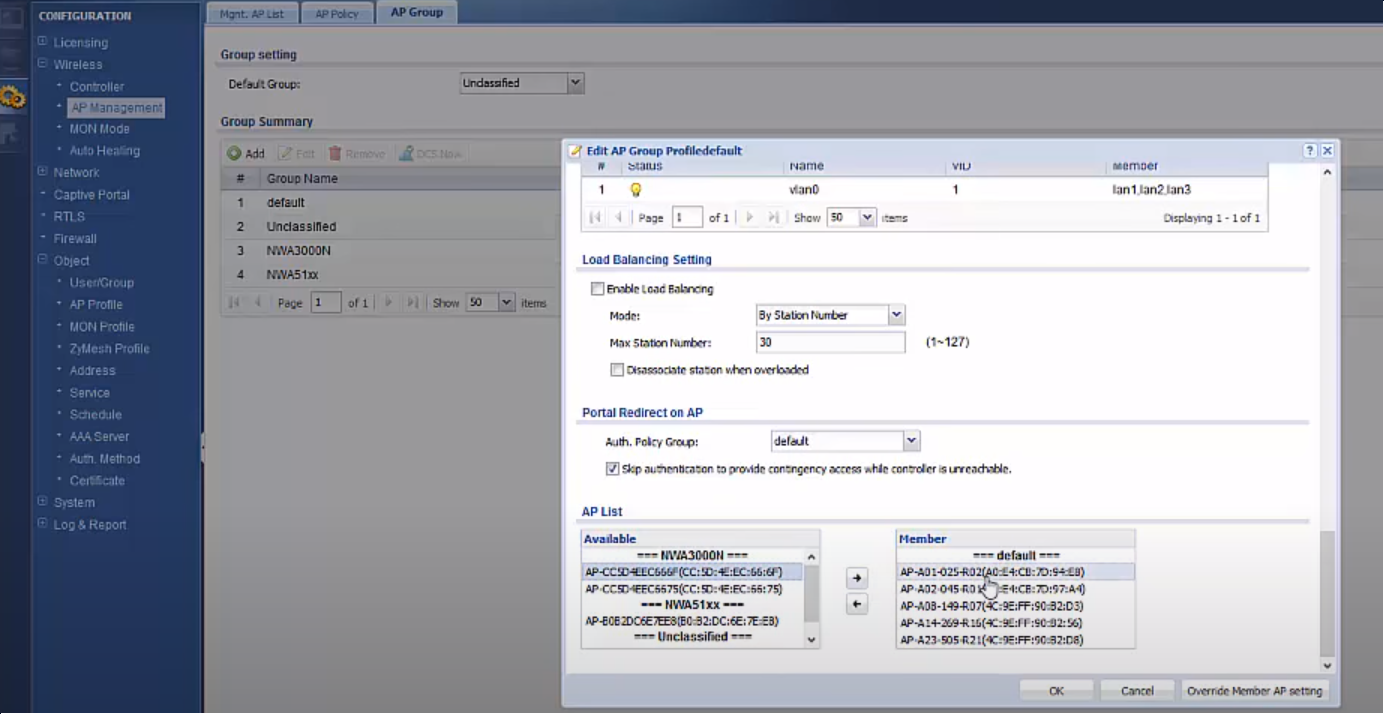
Task: Click the help question mark icon in dialog
Action: [1309, 151]
